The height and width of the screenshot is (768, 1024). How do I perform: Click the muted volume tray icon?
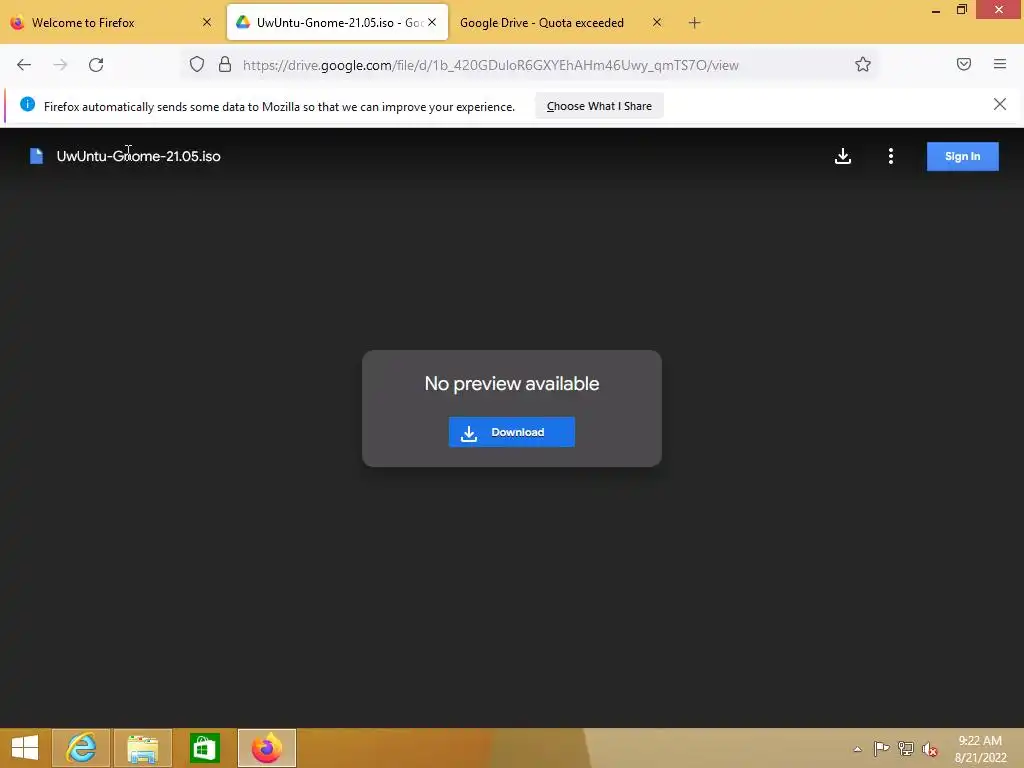[x=930, y=749]
